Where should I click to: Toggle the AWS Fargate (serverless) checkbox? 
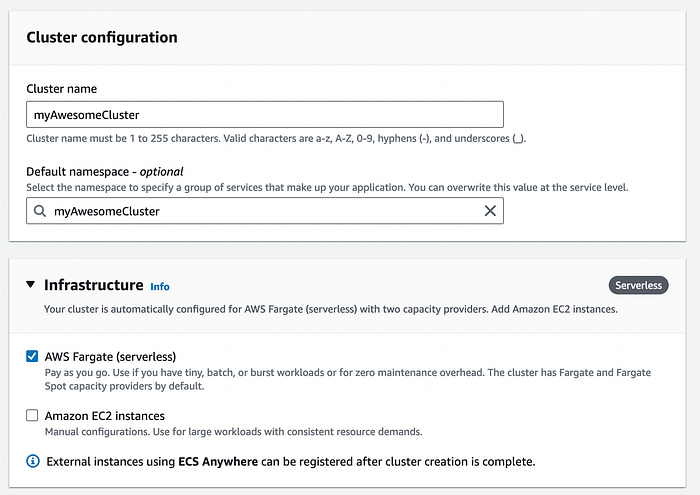33,356
